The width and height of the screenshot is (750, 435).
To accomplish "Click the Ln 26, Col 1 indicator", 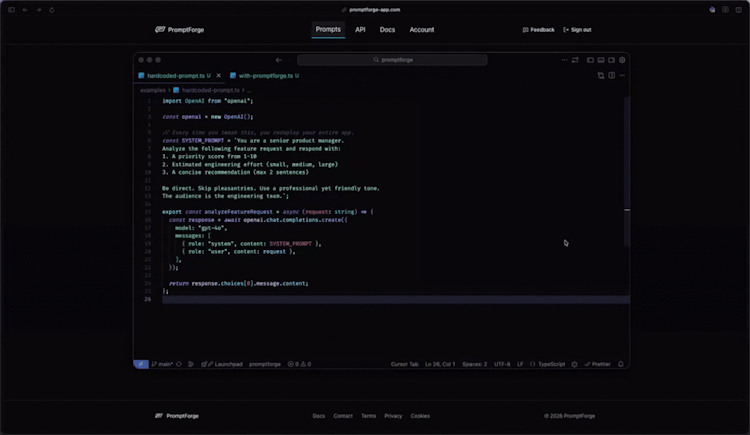I will (x=440, y=364).
